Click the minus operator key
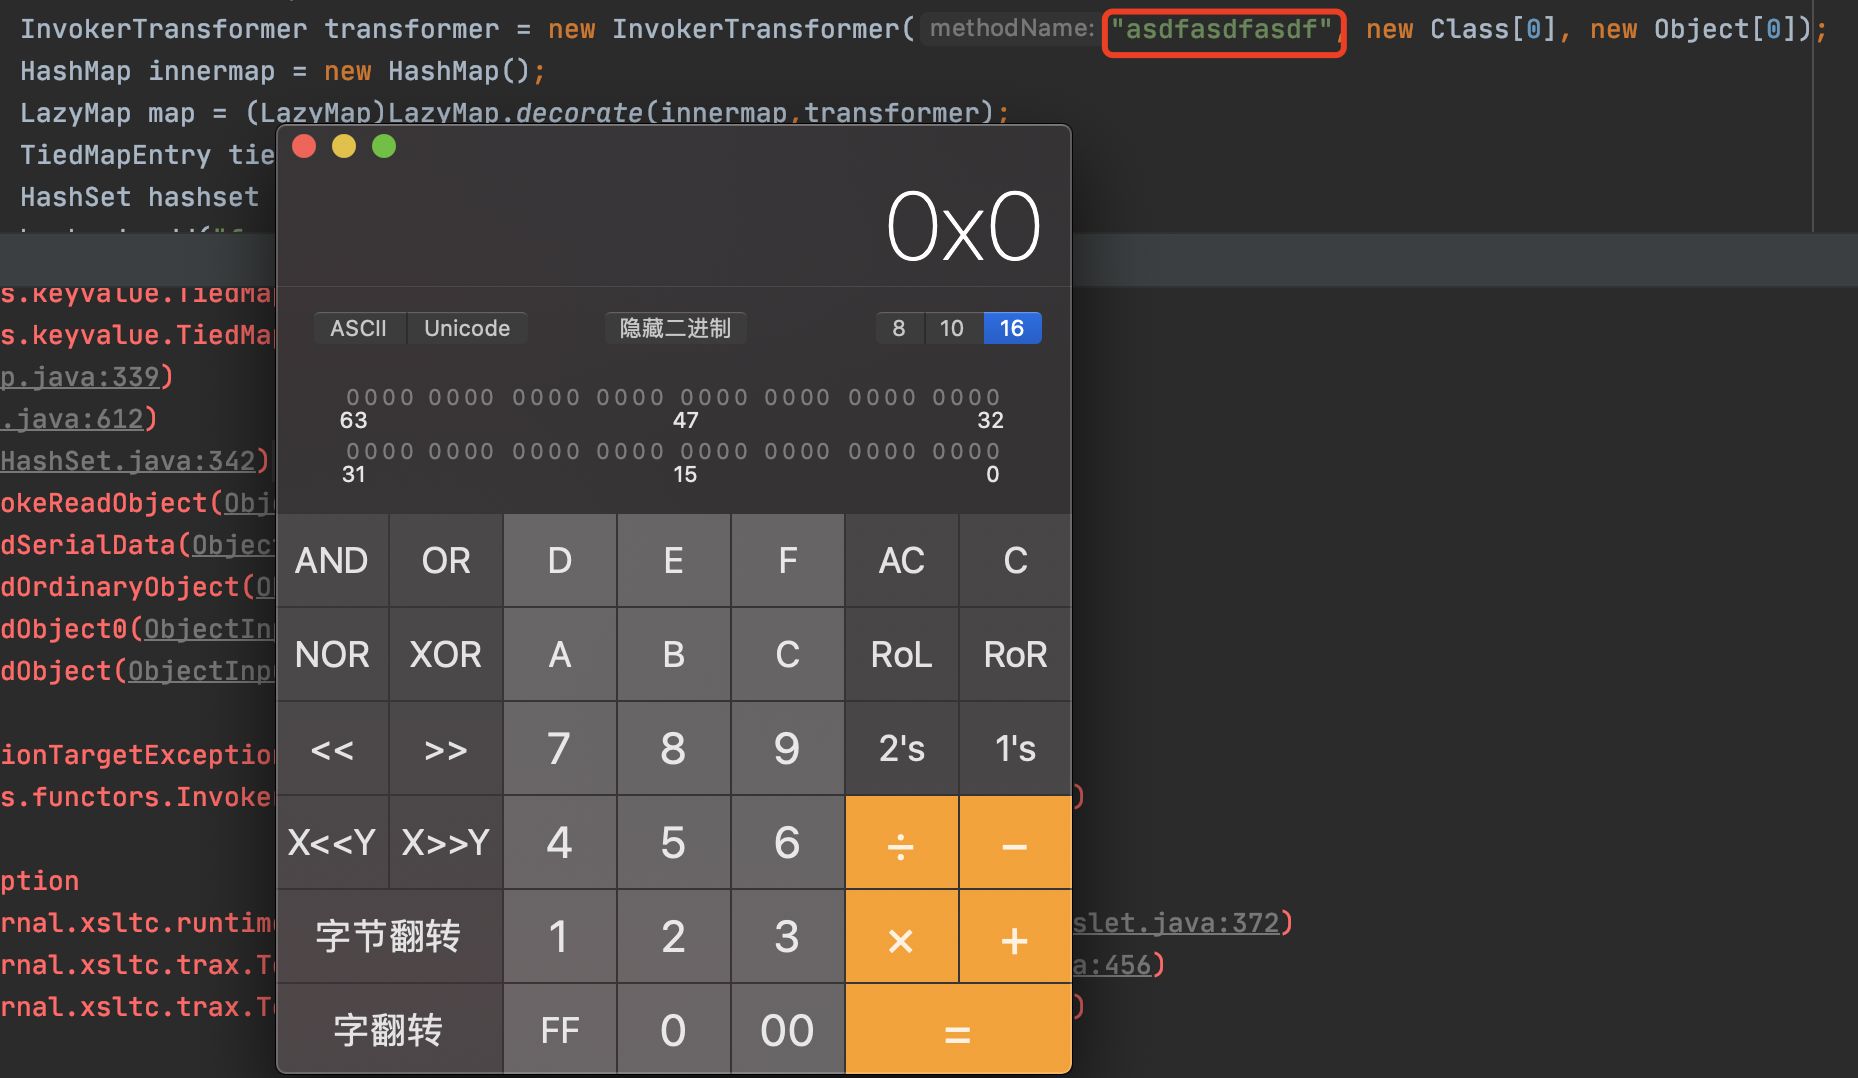This screenshot has height=1078, width=1858. [x=1014, y=843]
